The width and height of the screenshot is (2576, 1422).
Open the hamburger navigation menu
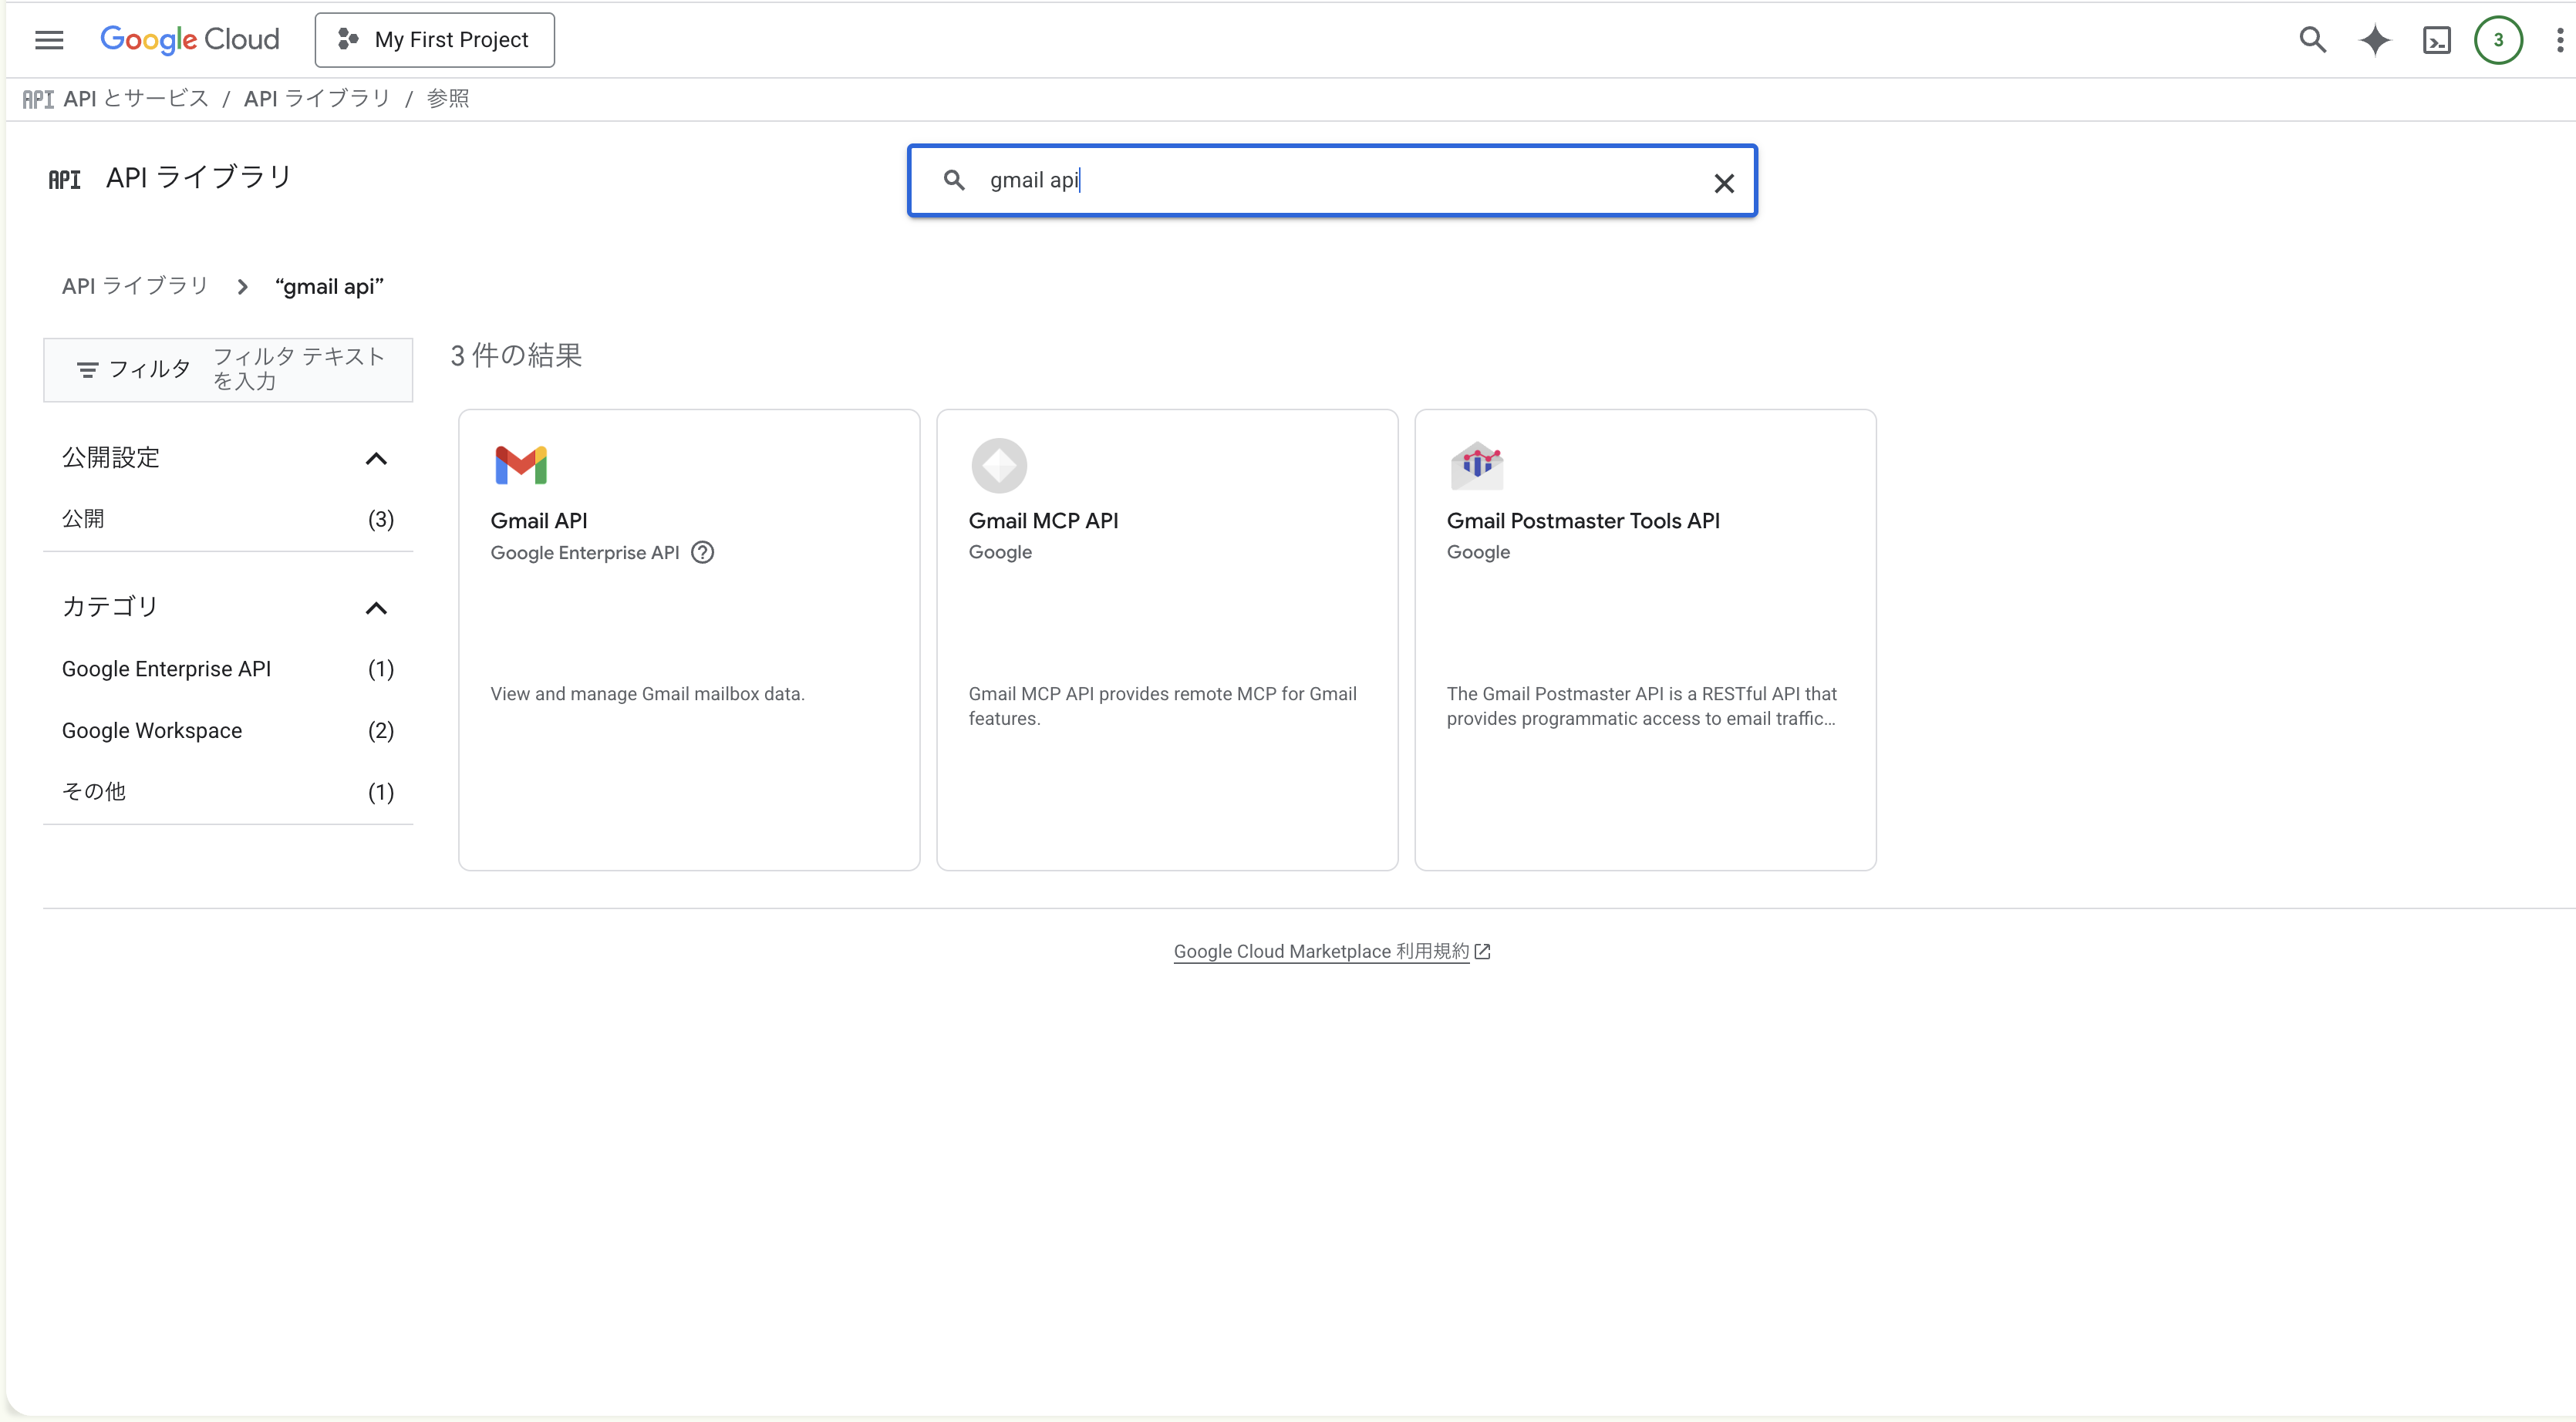(x=49, y=40)
